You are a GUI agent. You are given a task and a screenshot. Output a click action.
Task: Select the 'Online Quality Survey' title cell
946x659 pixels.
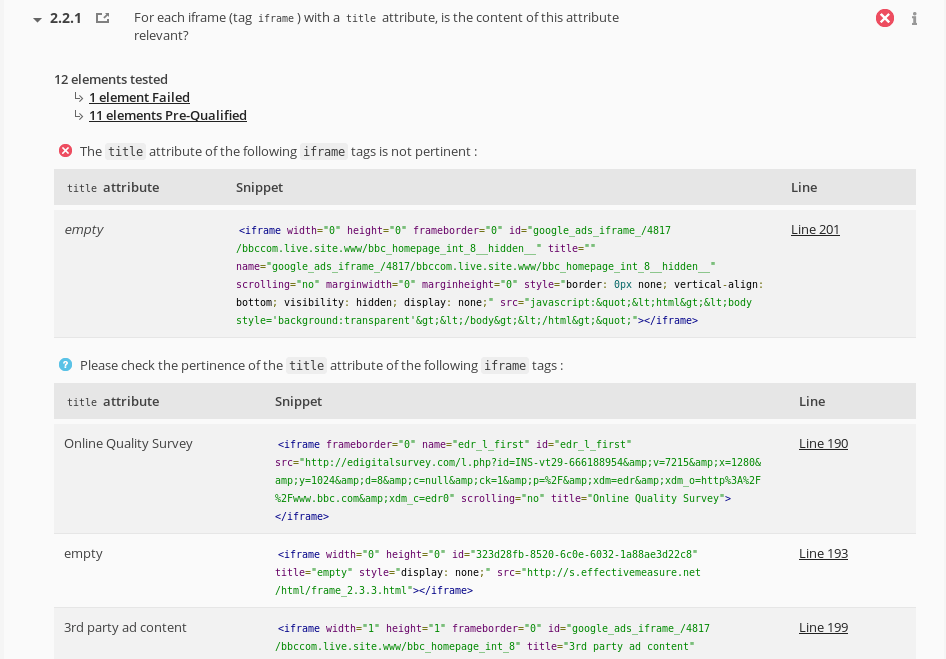(128, 443)
